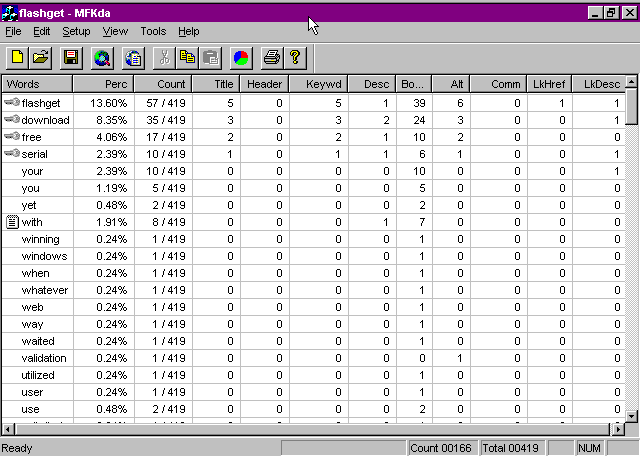640x456 pixels.
Task: Open the pie chart icon
Action: (x=241, y=58)
